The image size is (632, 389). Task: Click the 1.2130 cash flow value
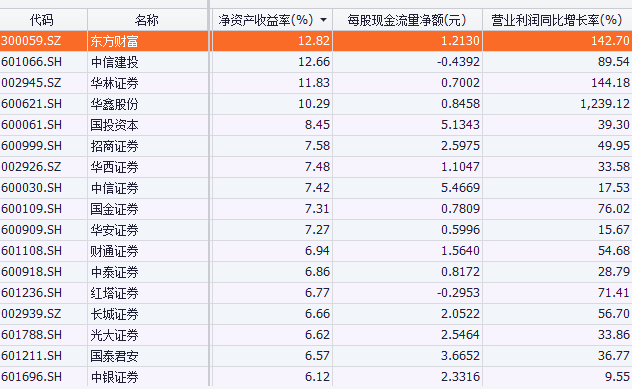click(460, 41)
